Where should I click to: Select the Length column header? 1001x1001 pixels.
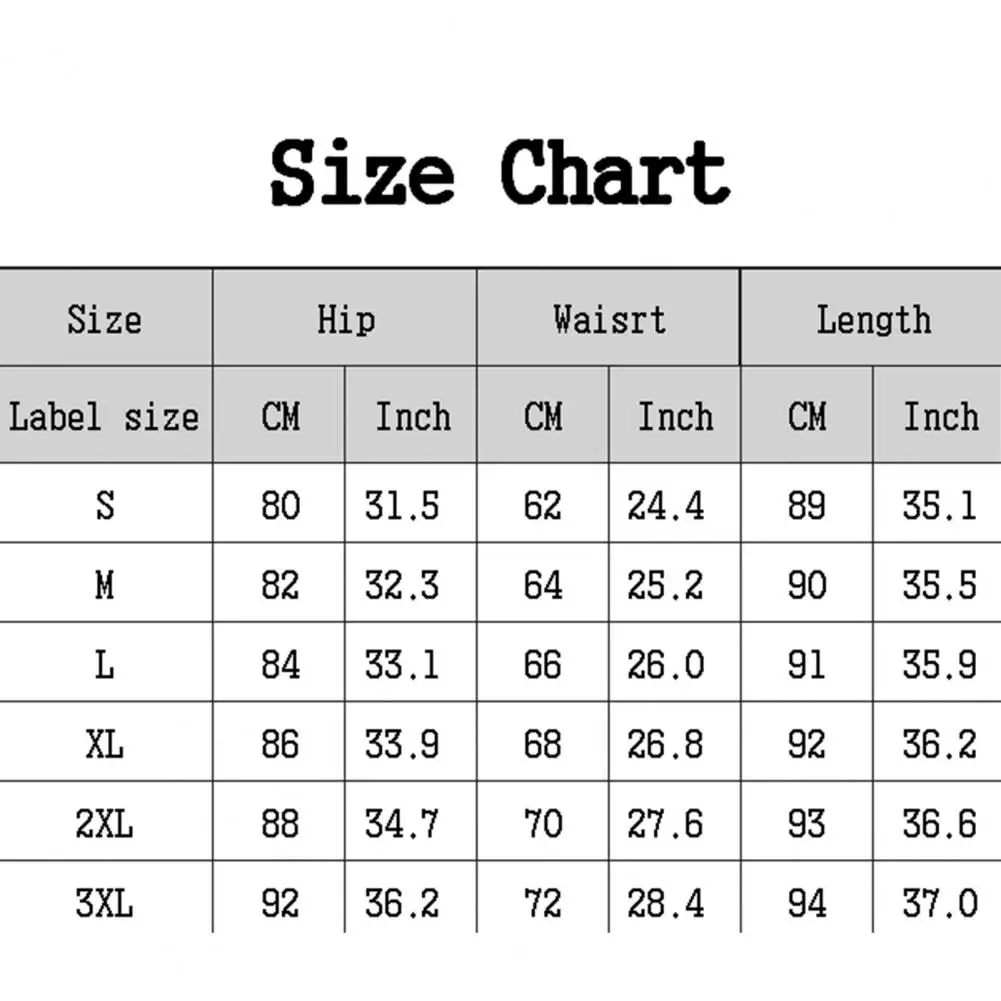coord(873,320)
